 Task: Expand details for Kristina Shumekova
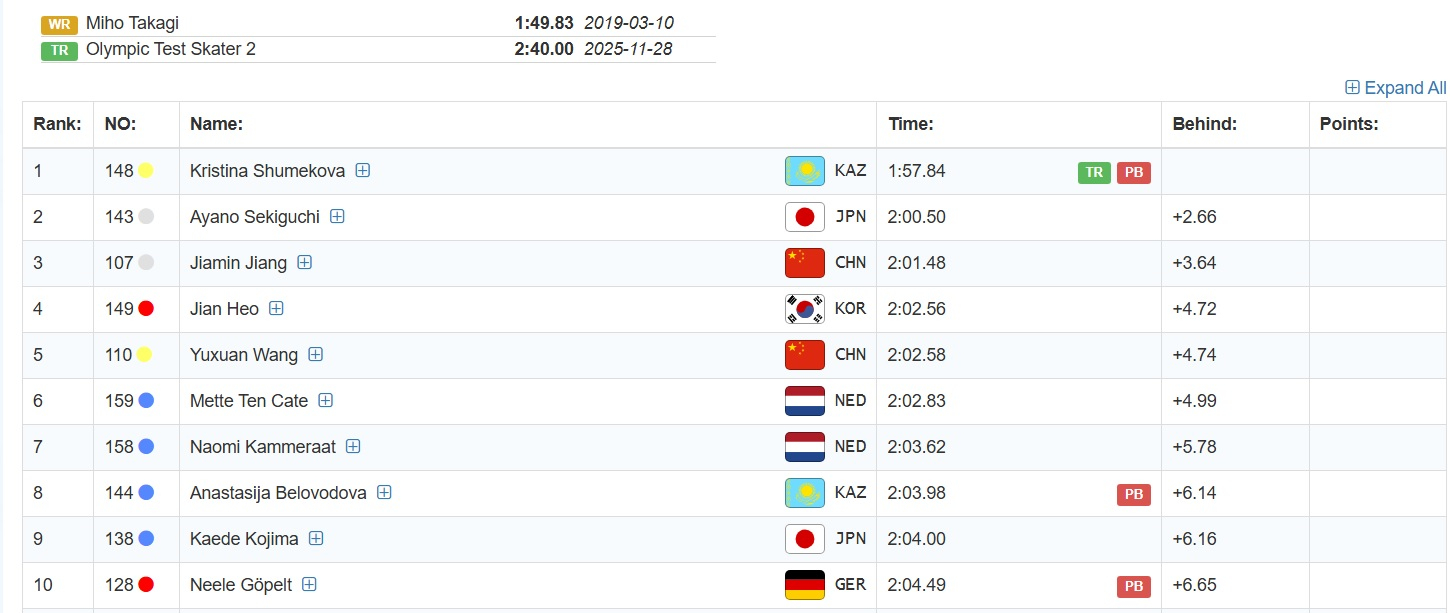tap(363, 170)
